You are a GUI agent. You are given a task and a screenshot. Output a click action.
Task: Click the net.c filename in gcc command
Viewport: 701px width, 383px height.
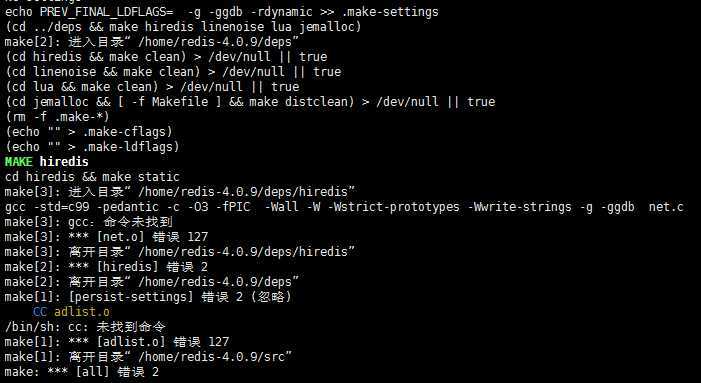(666, 206)
